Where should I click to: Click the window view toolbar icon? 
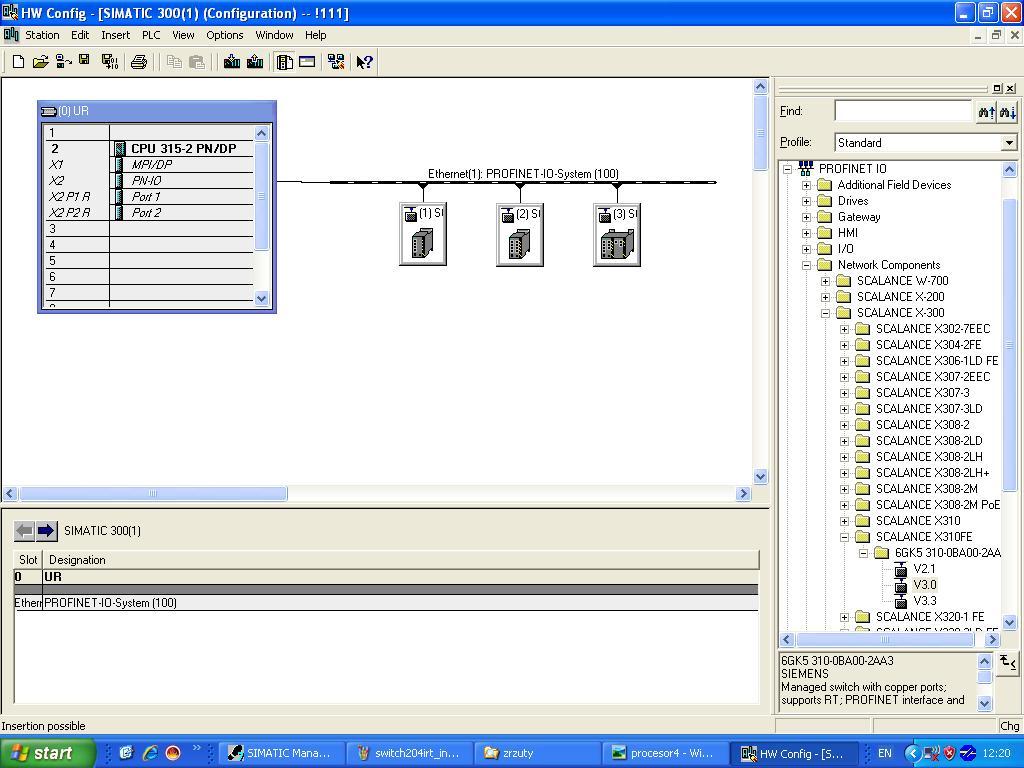pos(307,62)
